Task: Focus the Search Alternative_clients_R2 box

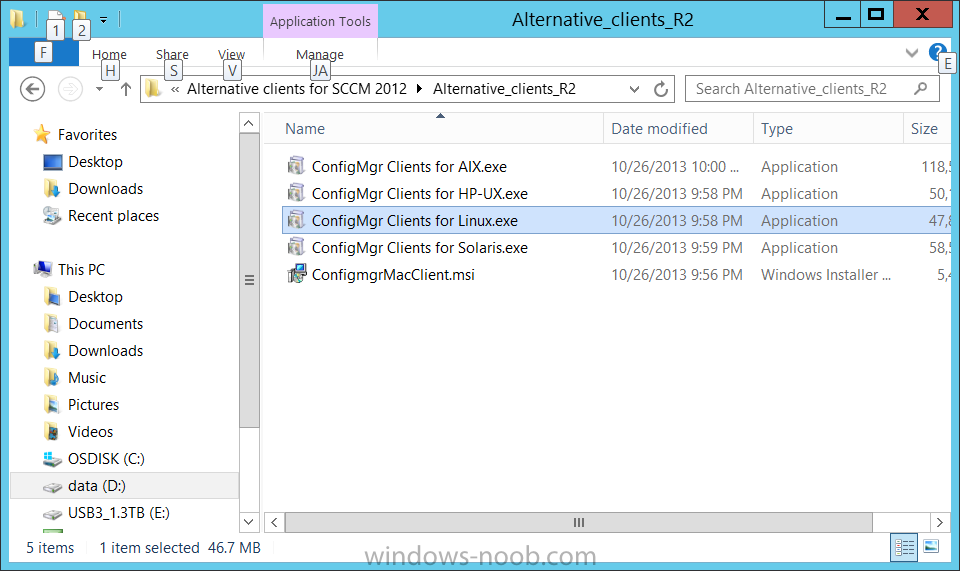Action: click(x=811, y=89)
